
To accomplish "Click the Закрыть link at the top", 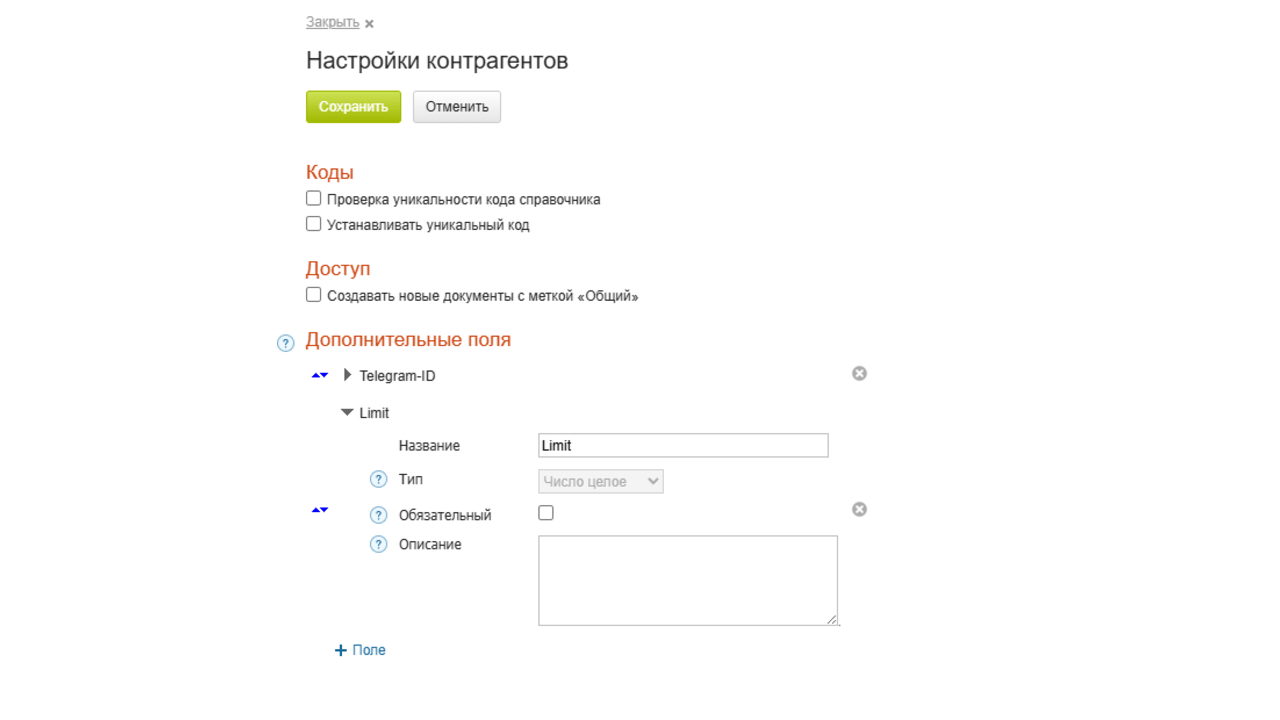I will pos(332,22).
